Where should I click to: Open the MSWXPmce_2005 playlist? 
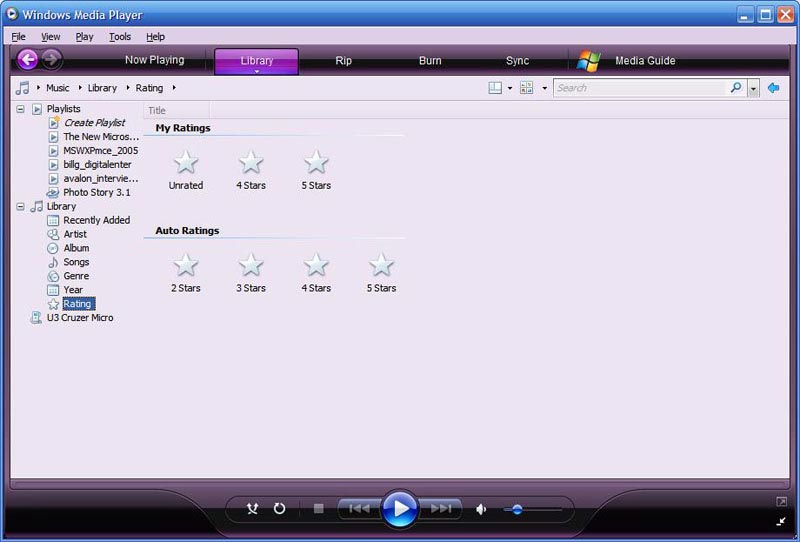101,151
